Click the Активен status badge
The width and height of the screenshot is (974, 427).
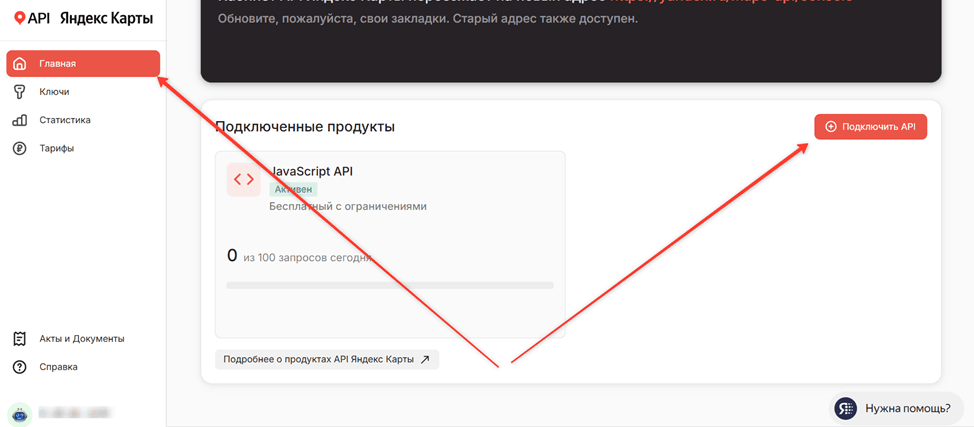point(294,190)
